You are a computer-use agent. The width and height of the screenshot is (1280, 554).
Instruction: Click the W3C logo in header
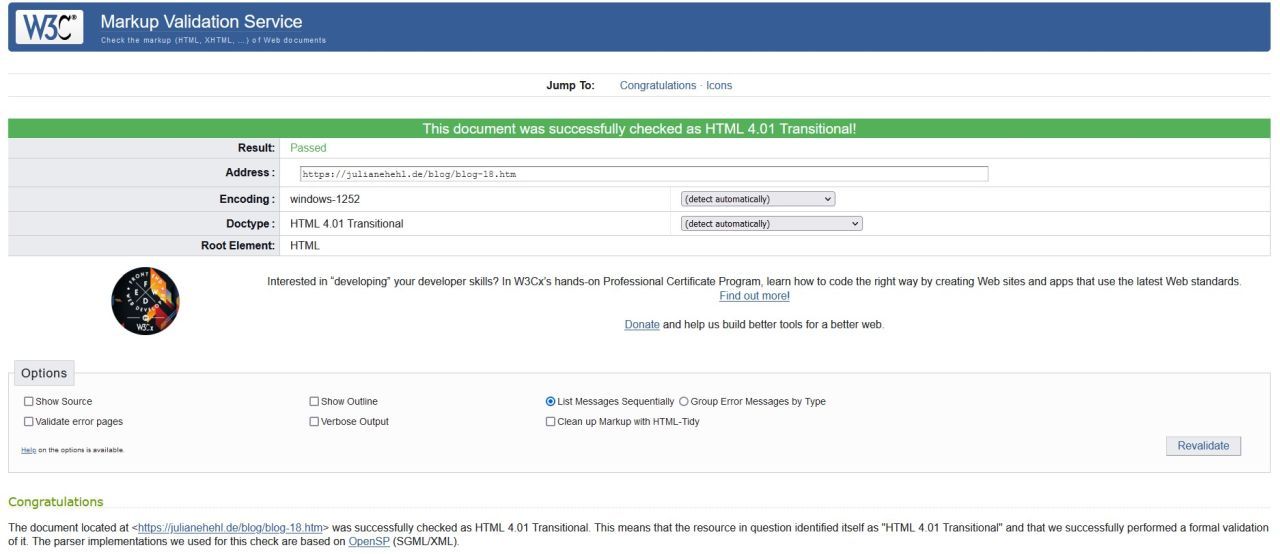click(x=50, y=28)
